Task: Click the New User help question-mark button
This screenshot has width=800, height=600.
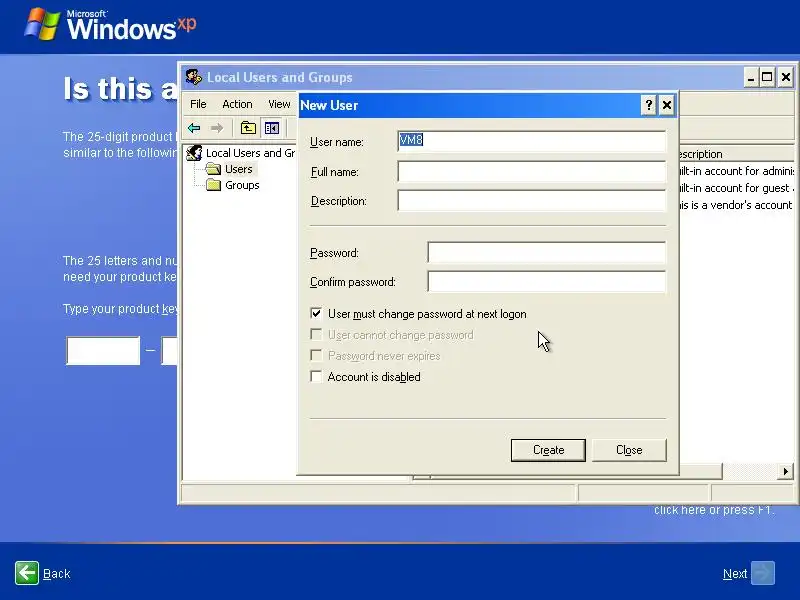Action: click(648, 105)
